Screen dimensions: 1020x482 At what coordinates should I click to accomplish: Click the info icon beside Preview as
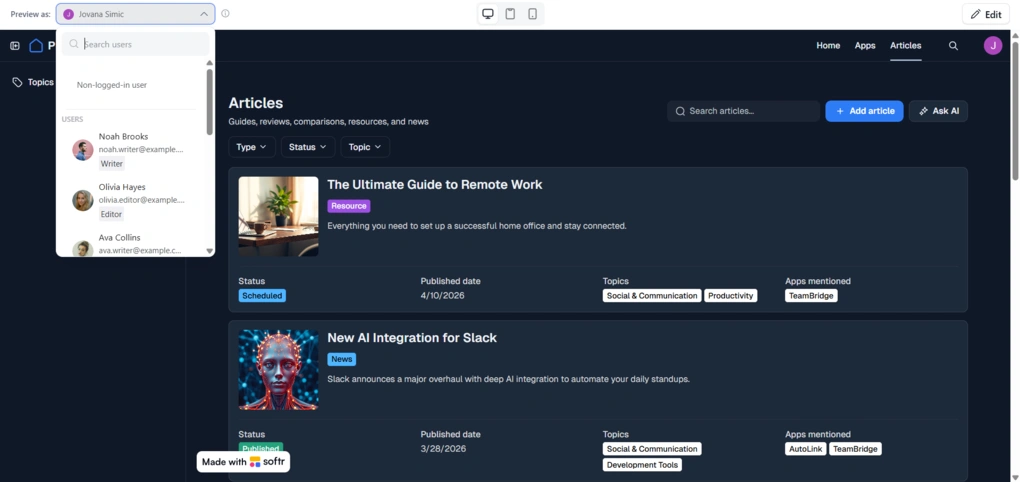point(225,14)
